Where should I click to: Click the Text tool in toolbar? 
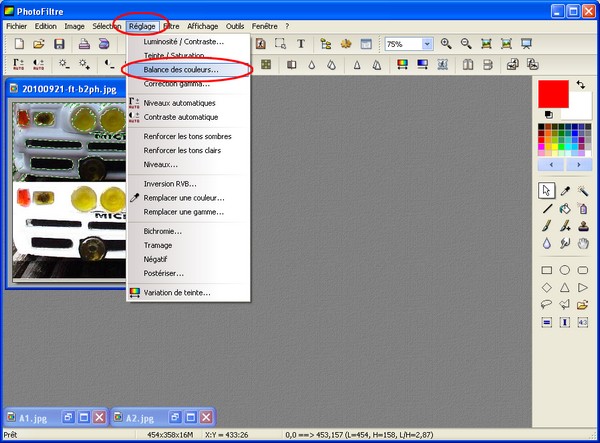click(300, 44)
